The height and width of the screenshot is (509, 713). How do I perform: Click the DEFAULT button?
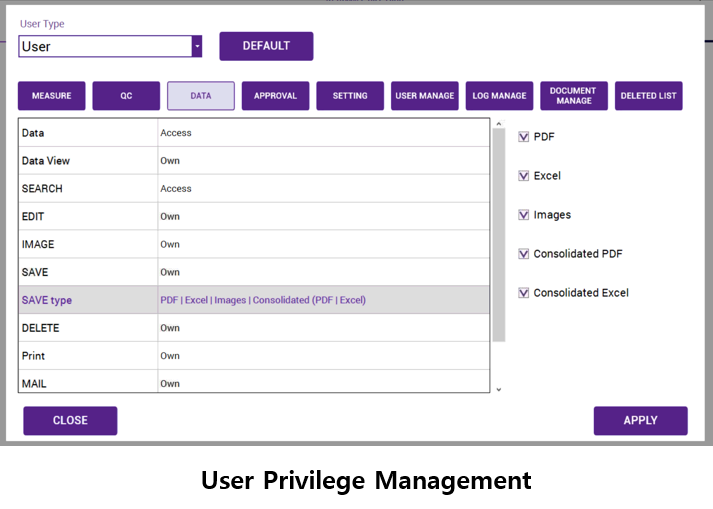(x=266, y=46)
